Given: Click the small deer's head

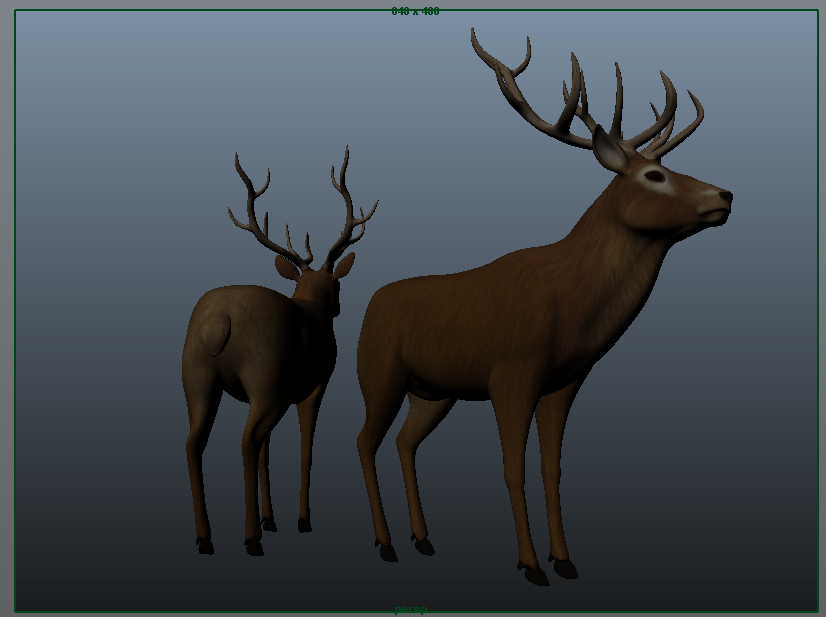Looking at the screenshot, I should click(318, 287).
